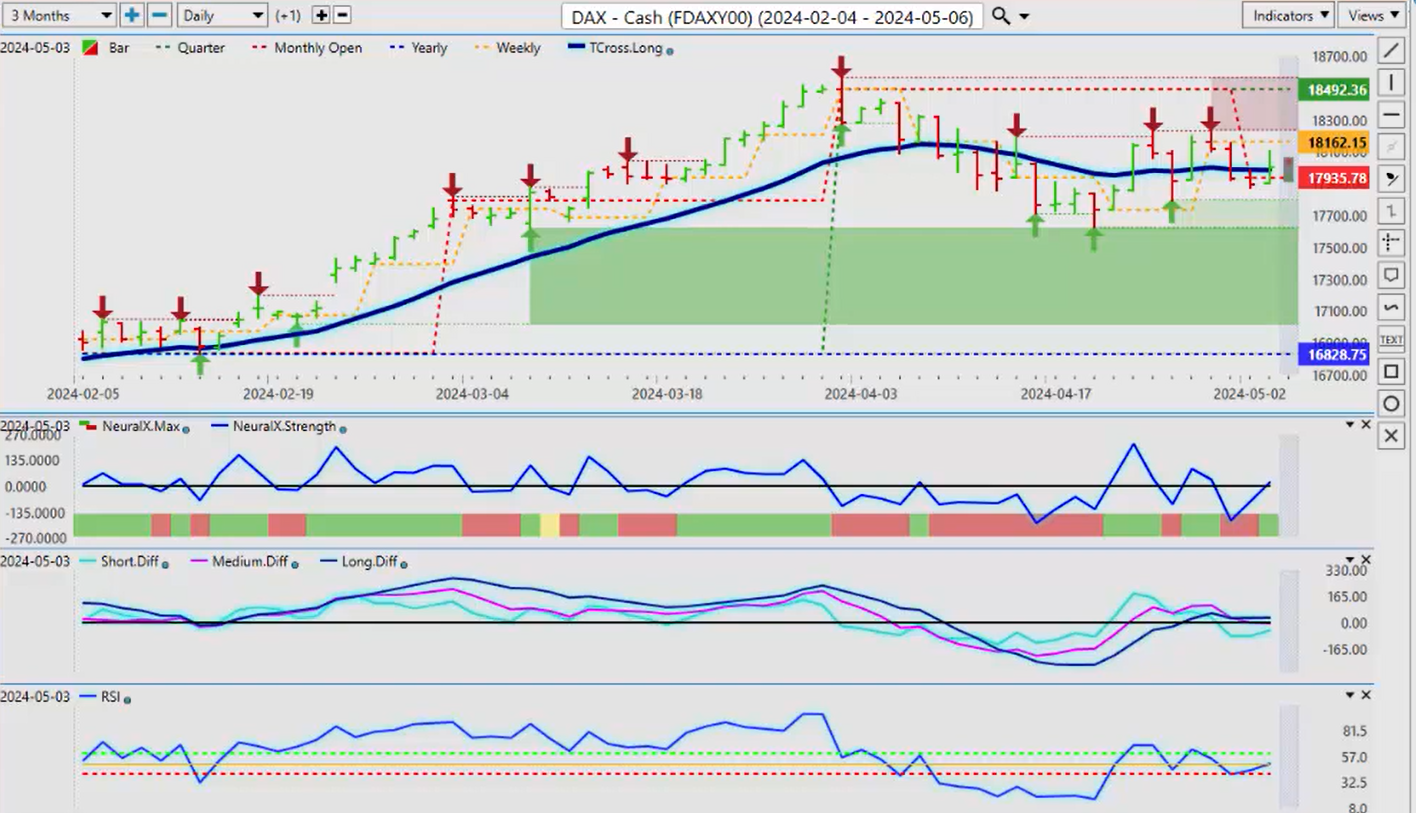Toggle the Quarter legend line
The height and width of the screenshot is (813, 1416).
click(190, 47)
